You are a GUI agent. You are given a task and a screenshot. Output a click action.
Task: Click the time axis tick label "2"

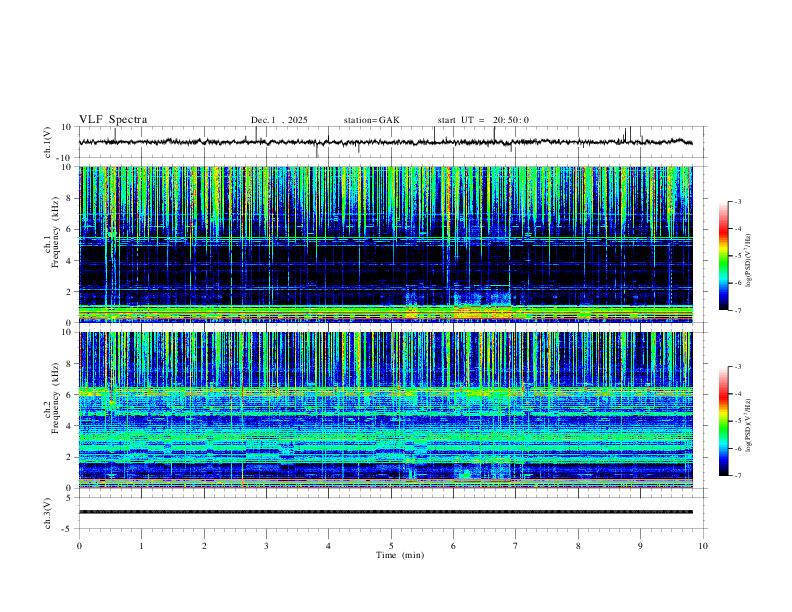click(204, 546)
